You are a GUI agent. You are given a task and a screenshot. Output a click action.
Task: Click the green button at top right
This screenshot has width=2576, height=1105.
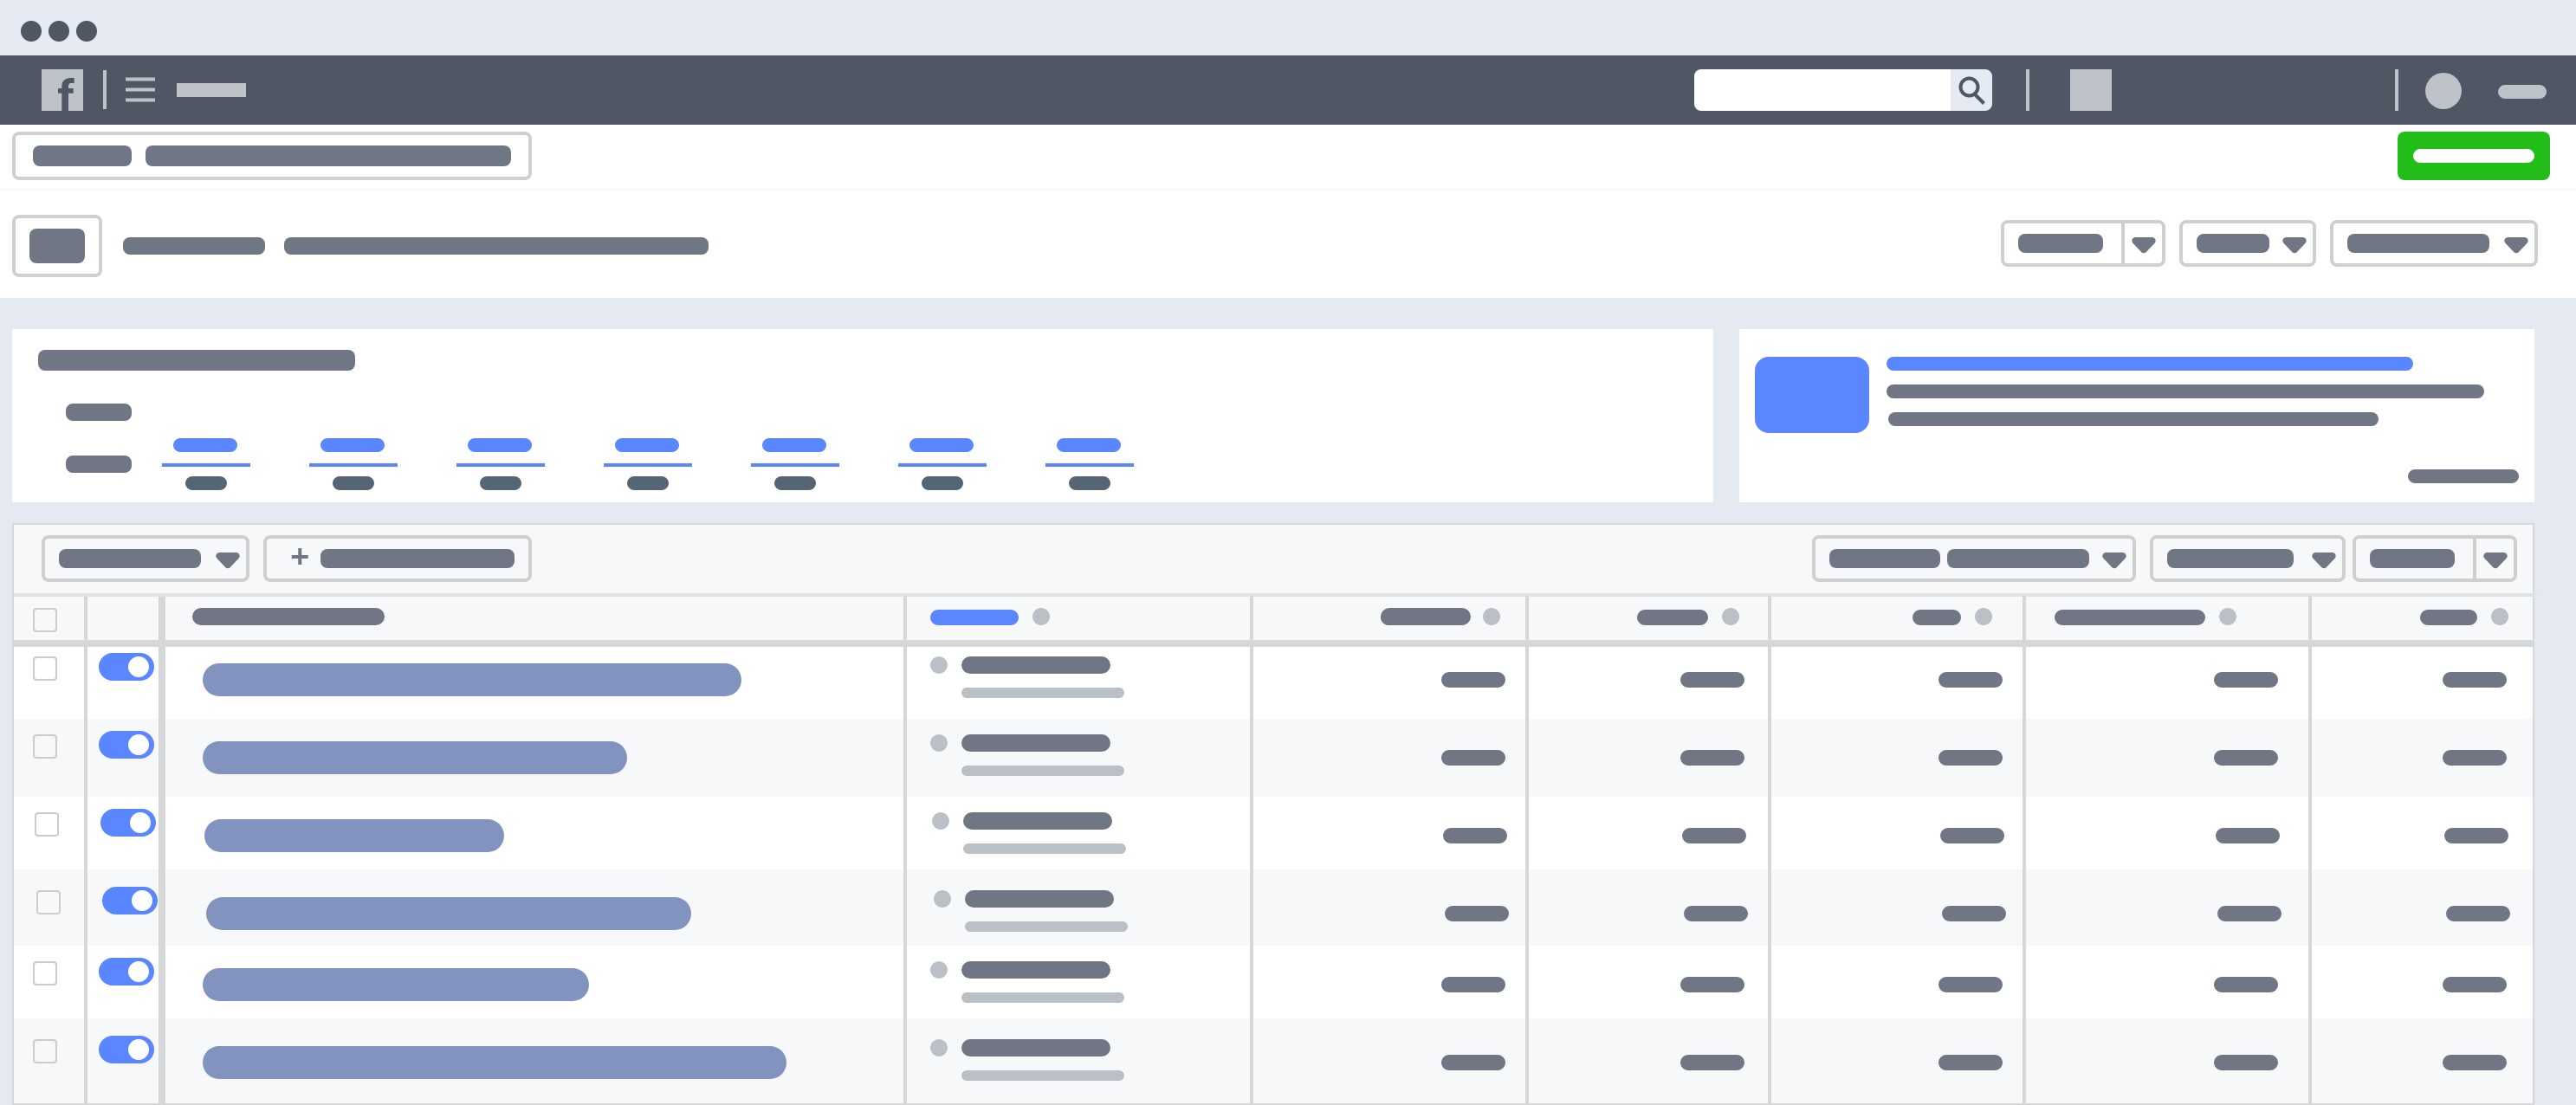(x=2473, y=156)
